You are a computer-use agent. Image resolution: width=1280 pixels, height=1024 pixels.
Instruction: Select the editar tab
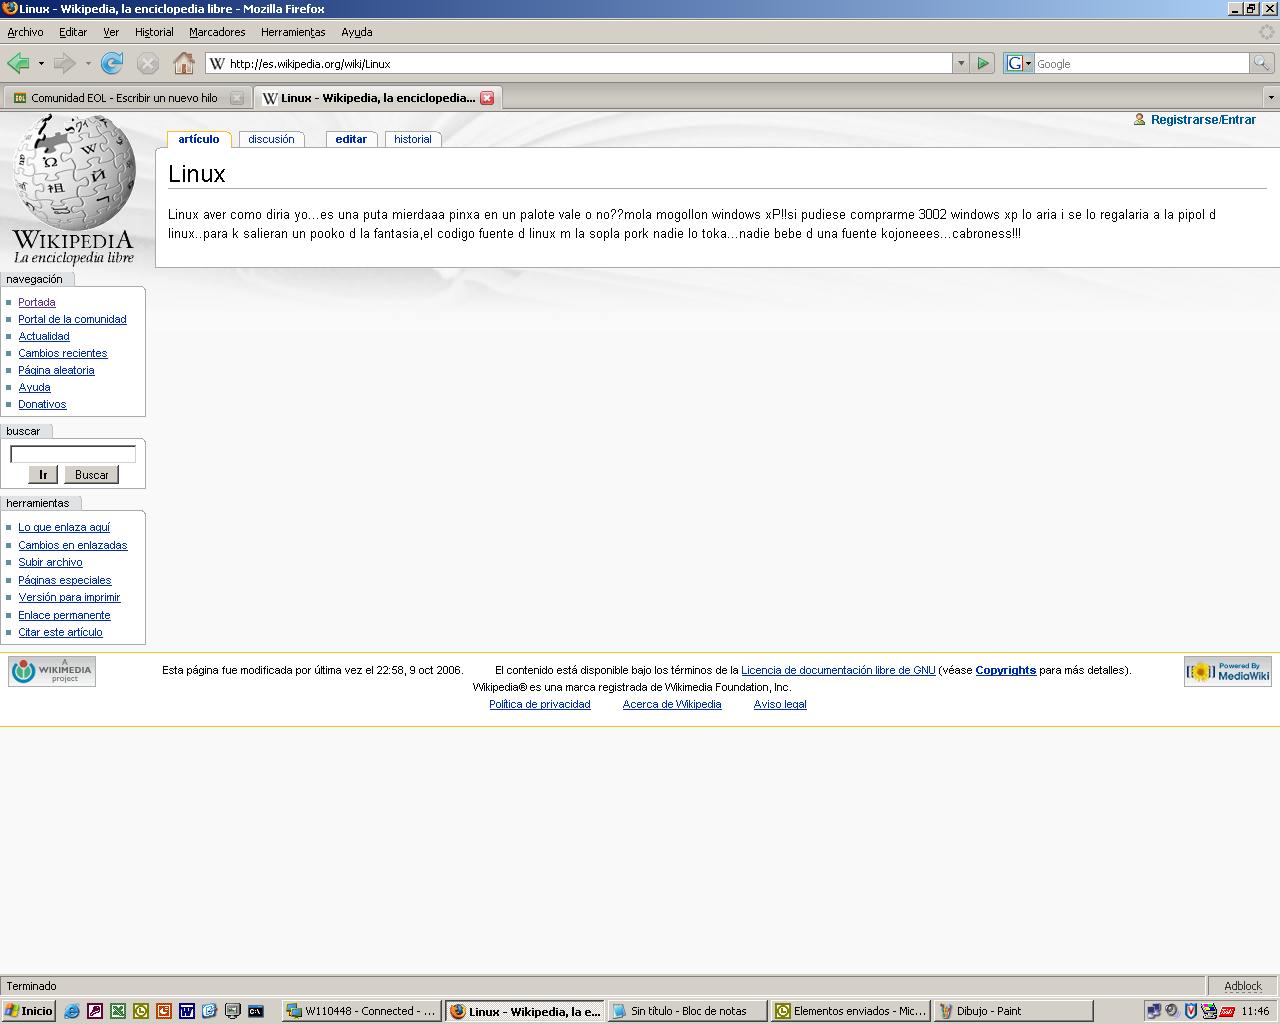(x=351, y=139)
